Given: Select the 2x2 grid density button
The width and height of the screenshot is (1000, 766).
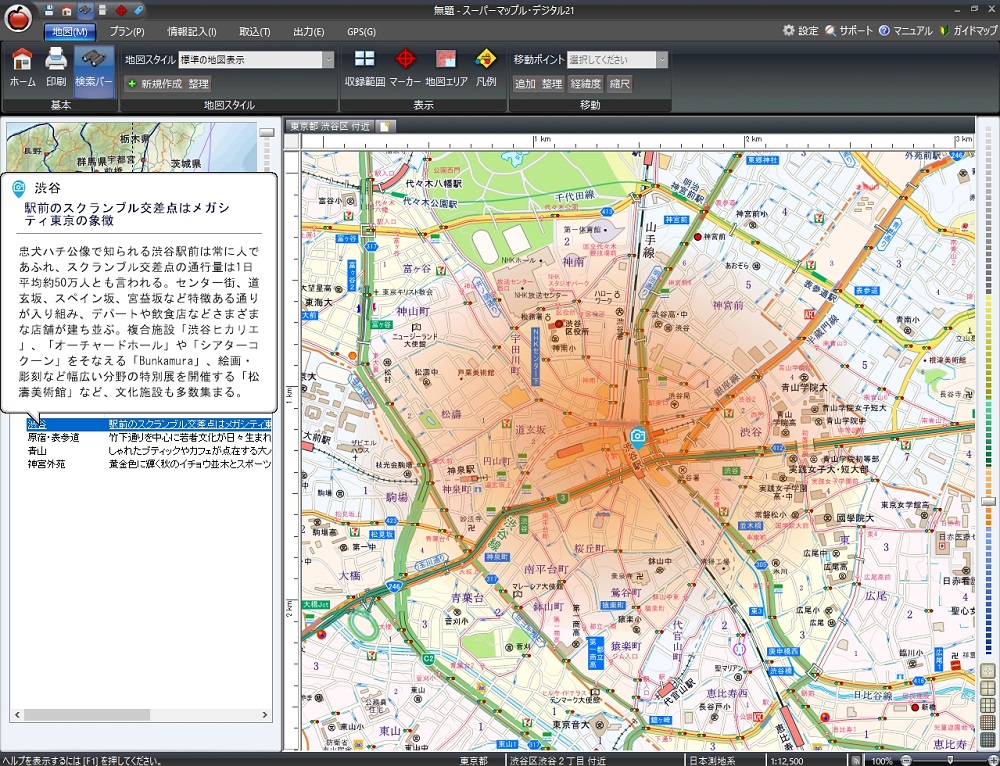Looking at the screenshot, I should coord(988,689).
